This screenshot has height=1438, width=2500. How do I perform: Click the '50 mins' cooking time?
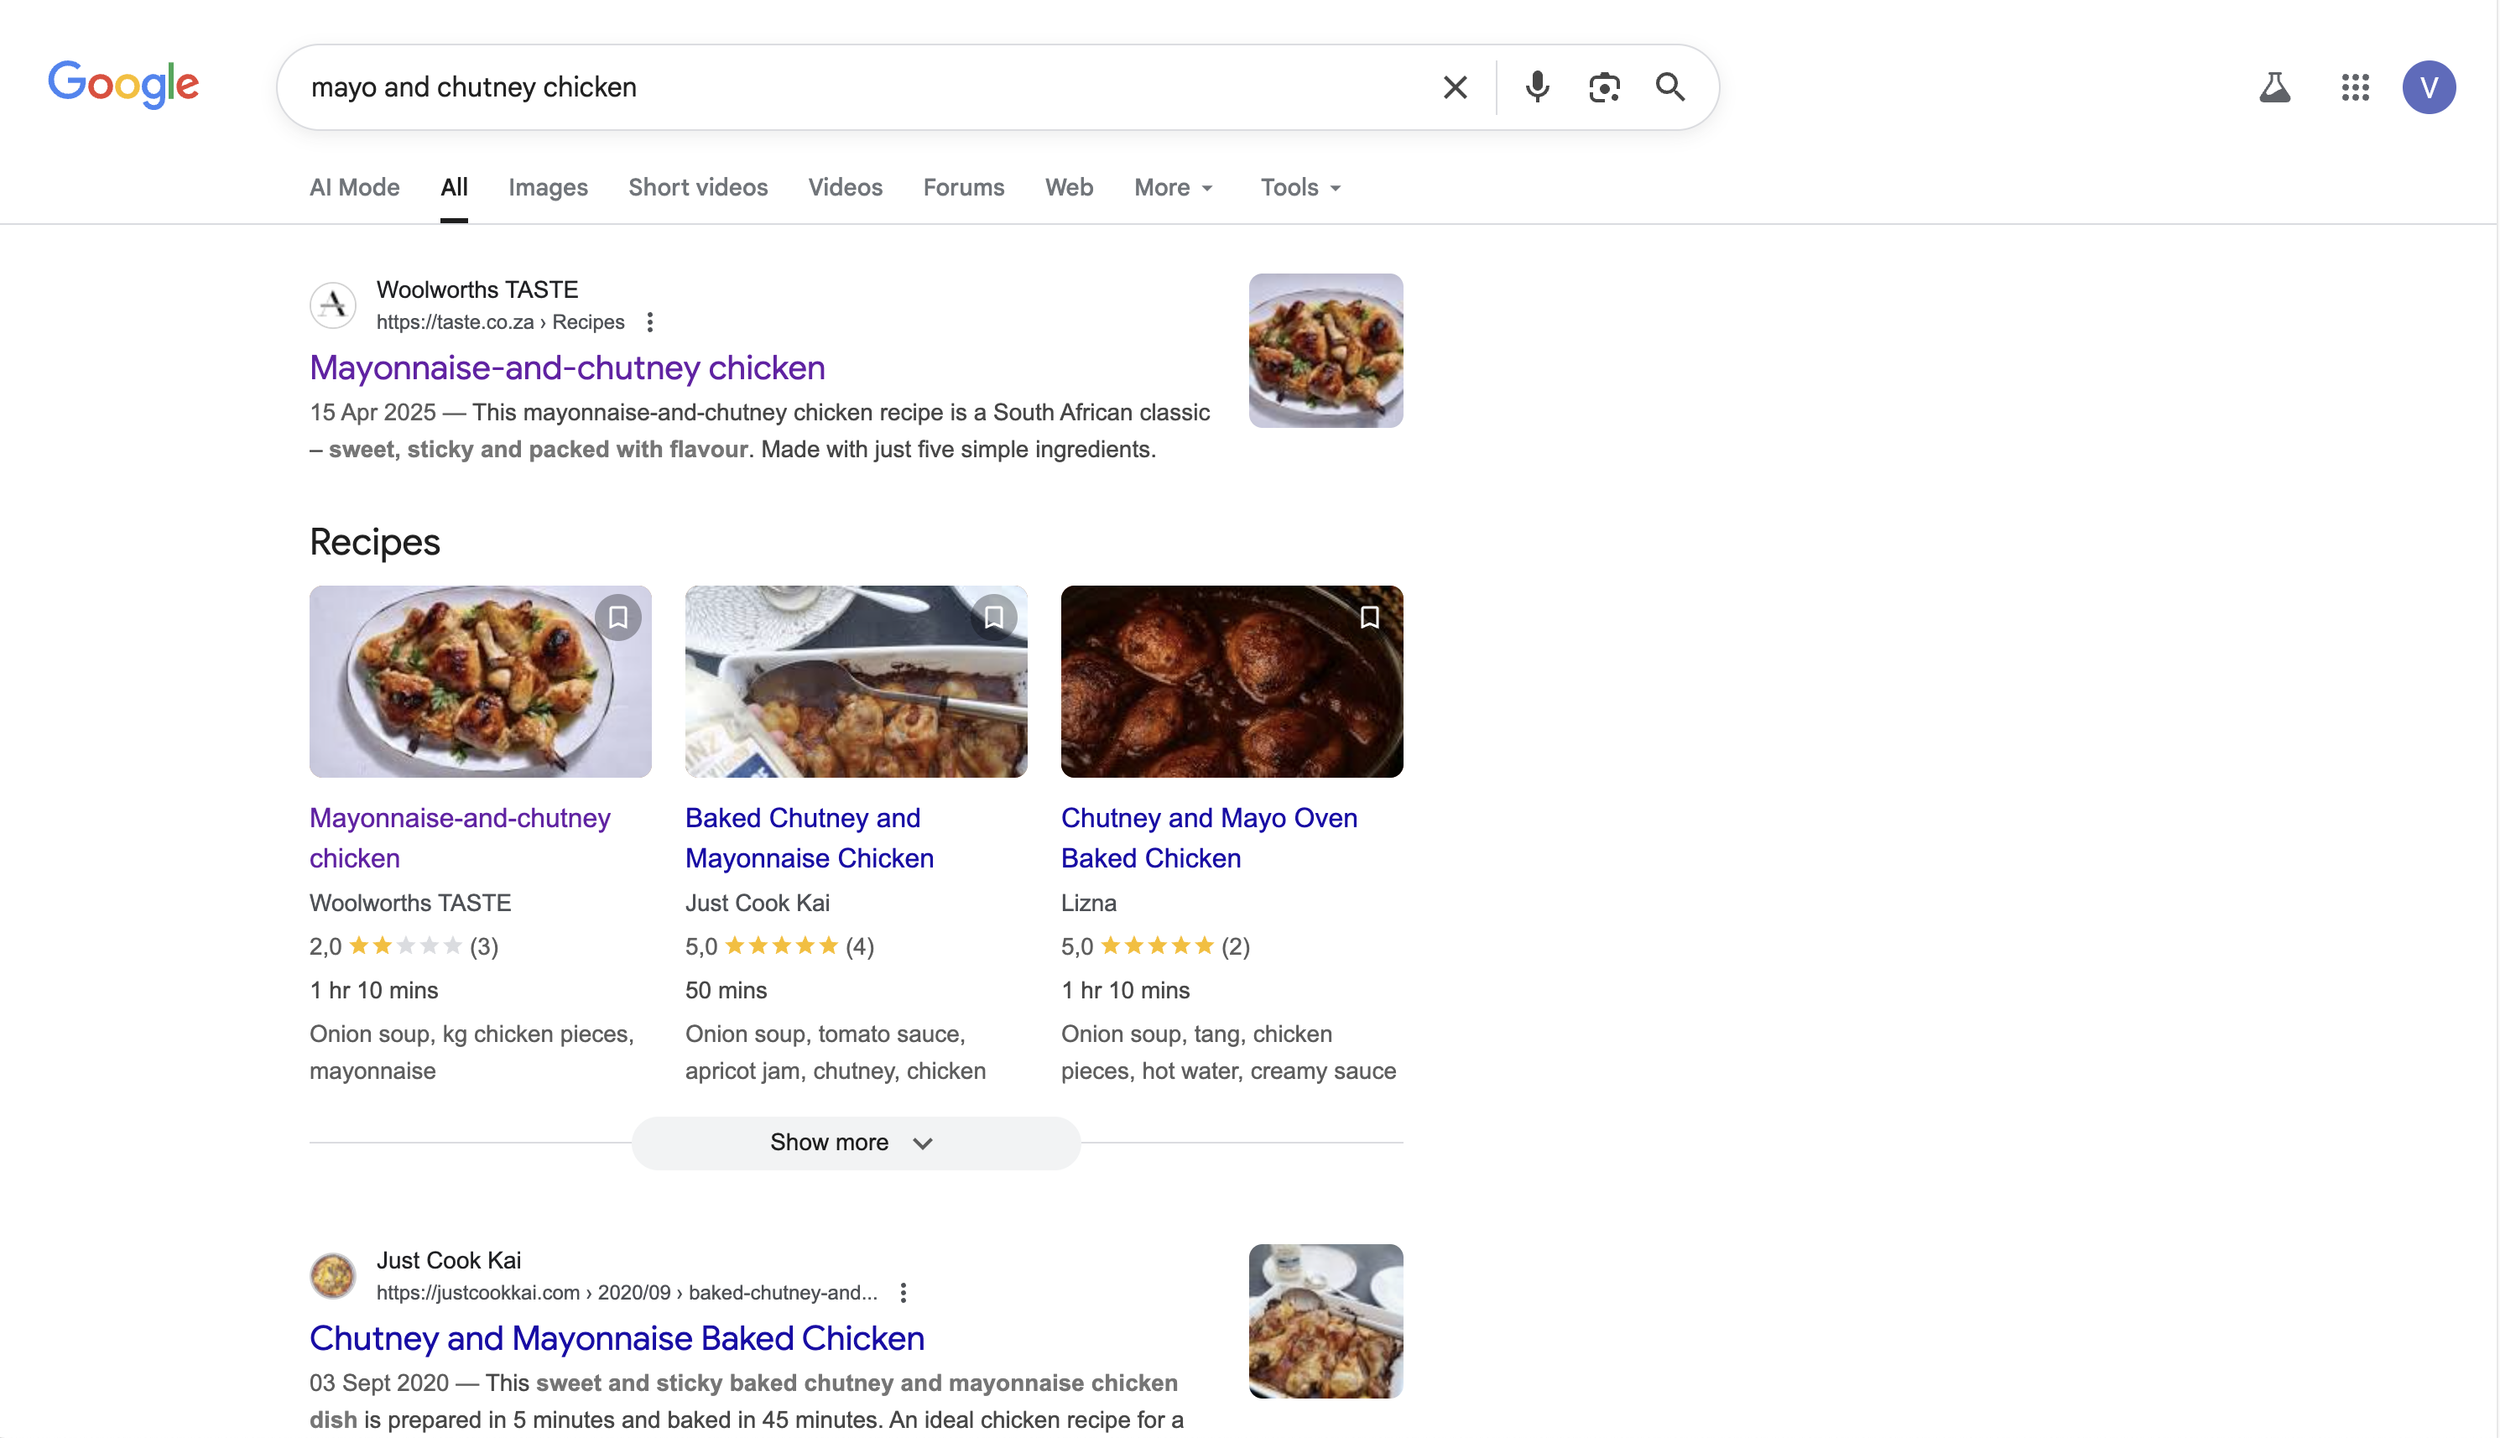pyautogui.click(x=726, y=990)
